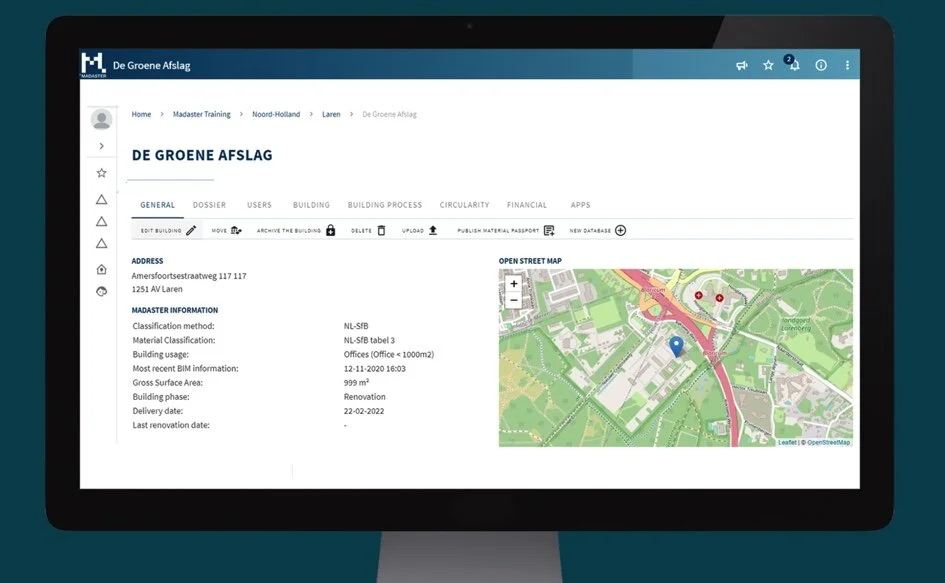
Task: Open the building house icon in sidebar
Action: [101, 269]
